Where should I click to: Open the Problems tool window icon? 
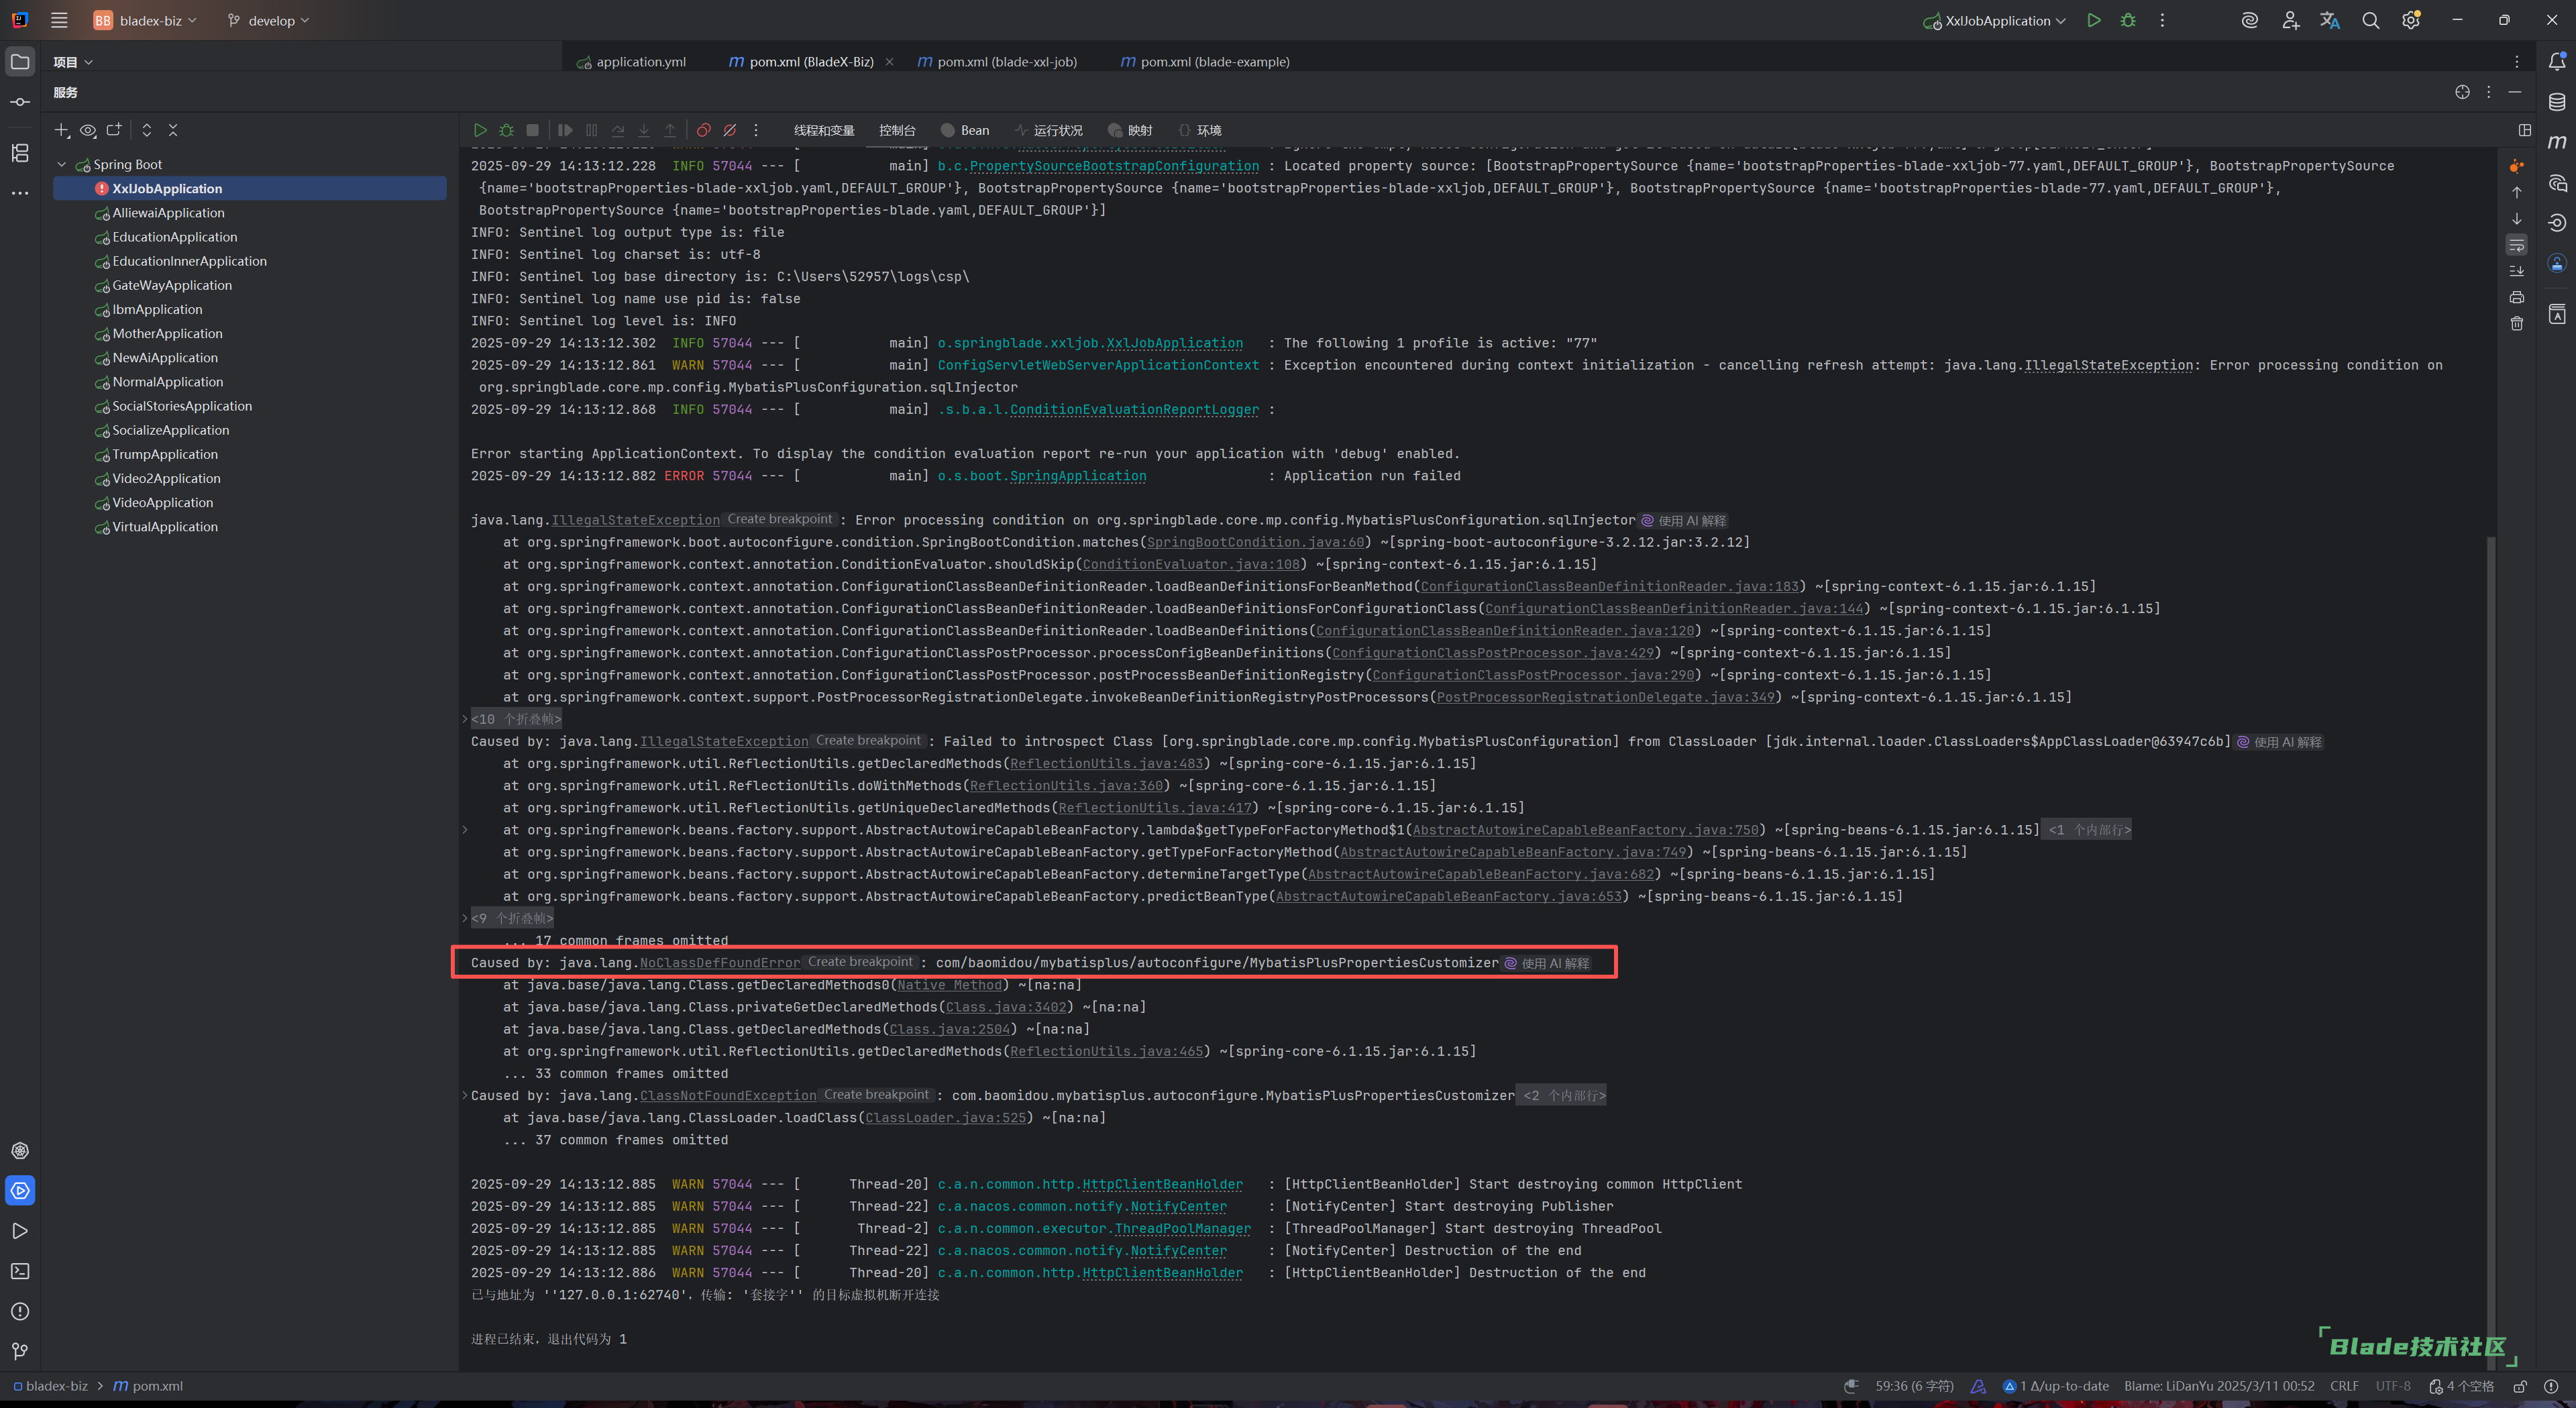tap(20, 1311)
